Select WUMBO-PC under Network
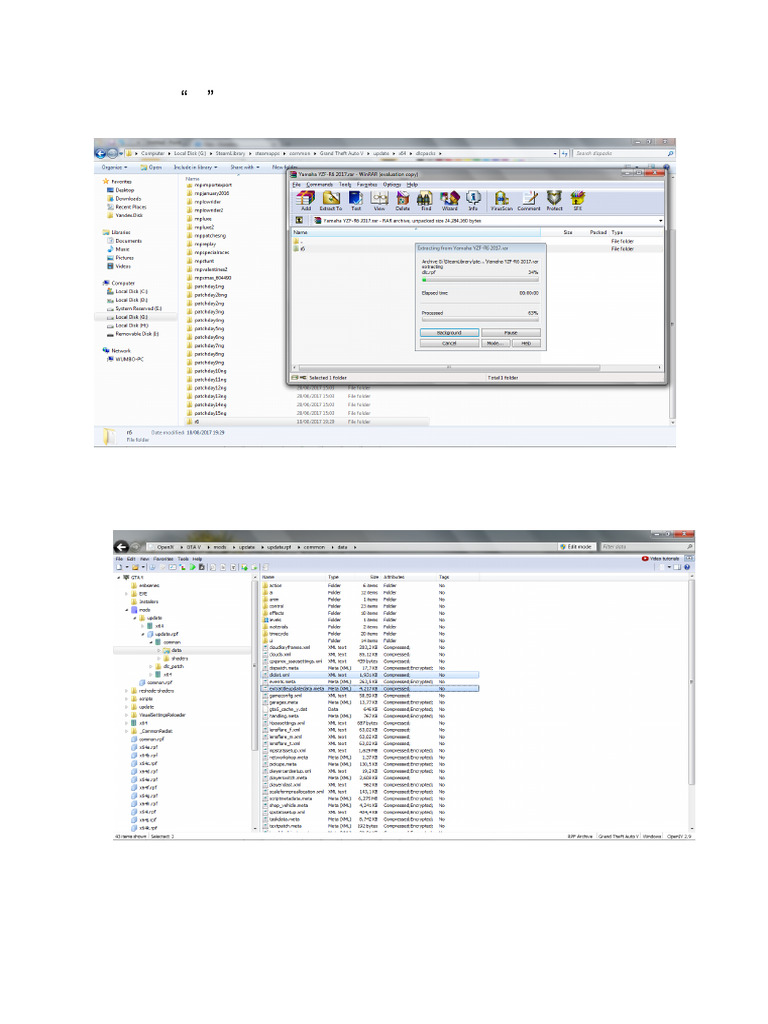 pyautogui.click(x=125, y=359)
